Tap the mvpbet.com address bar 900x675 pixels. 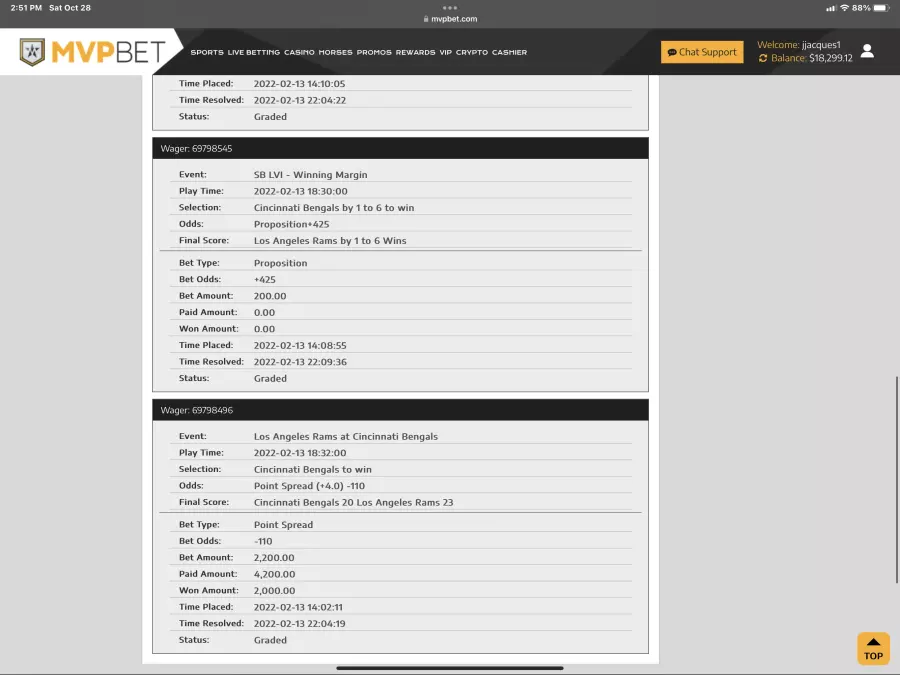450,19
